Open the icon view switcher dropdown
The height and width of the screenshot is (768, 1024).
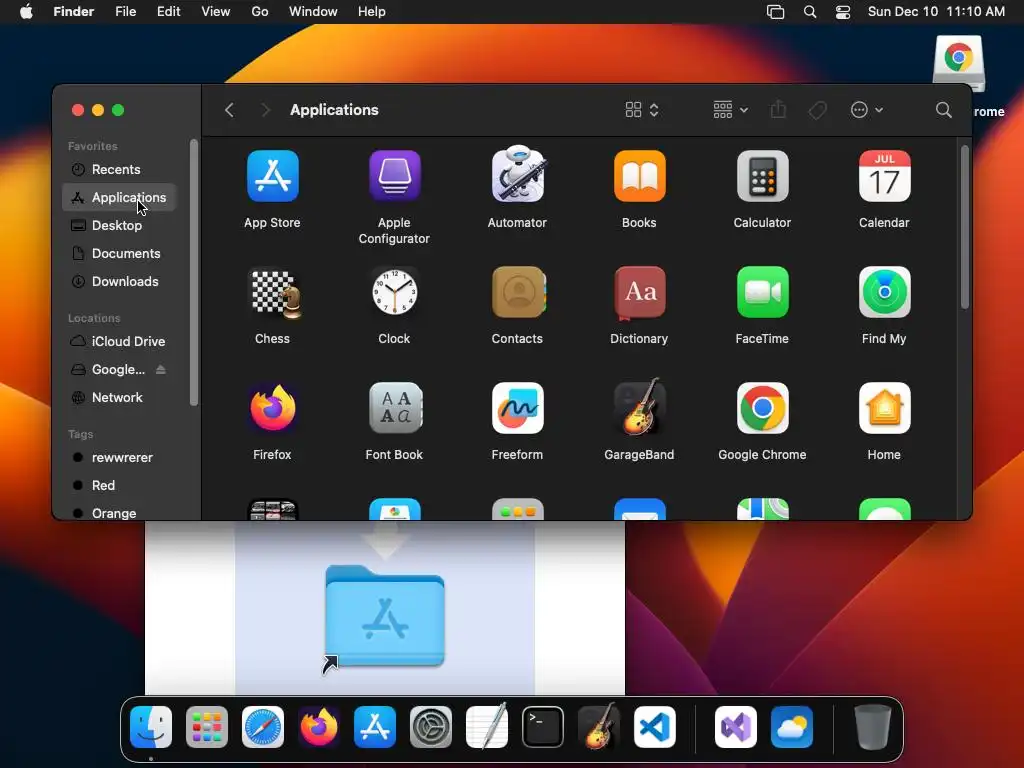(x=642, y=110)
